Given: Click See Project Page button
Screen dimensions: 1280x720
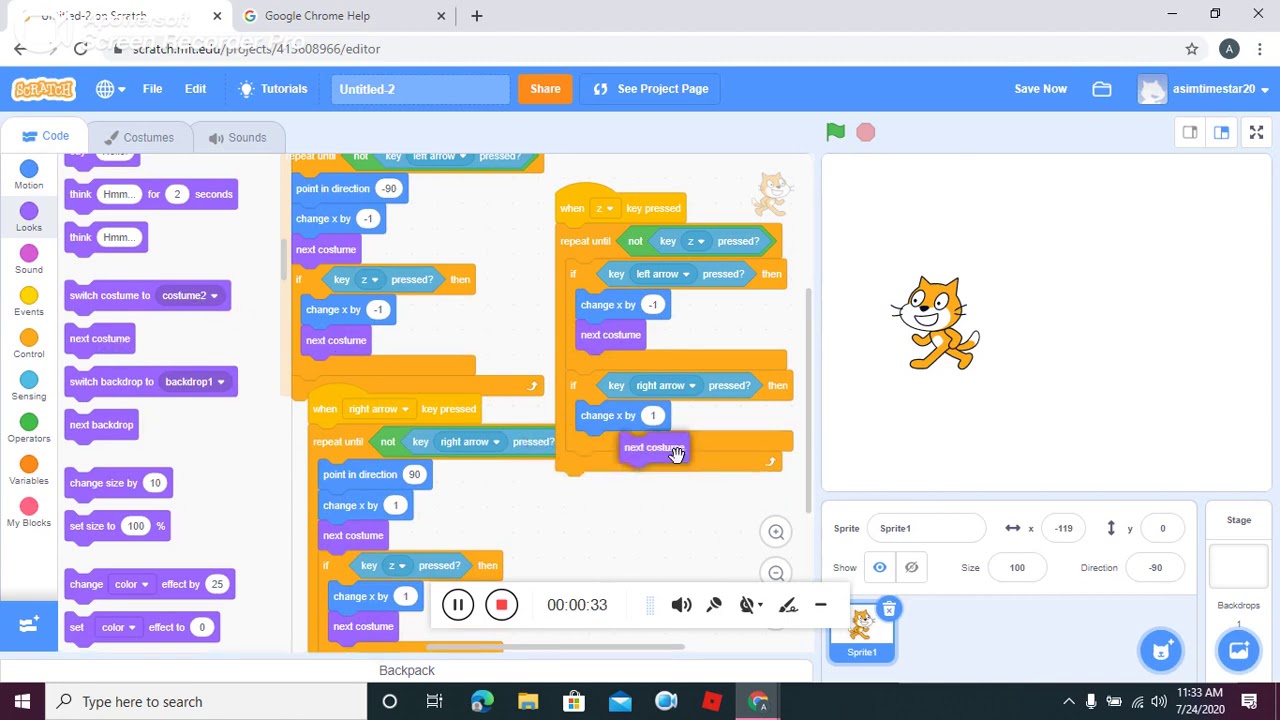Looking at the screenshot, I should tap(651, 89).
